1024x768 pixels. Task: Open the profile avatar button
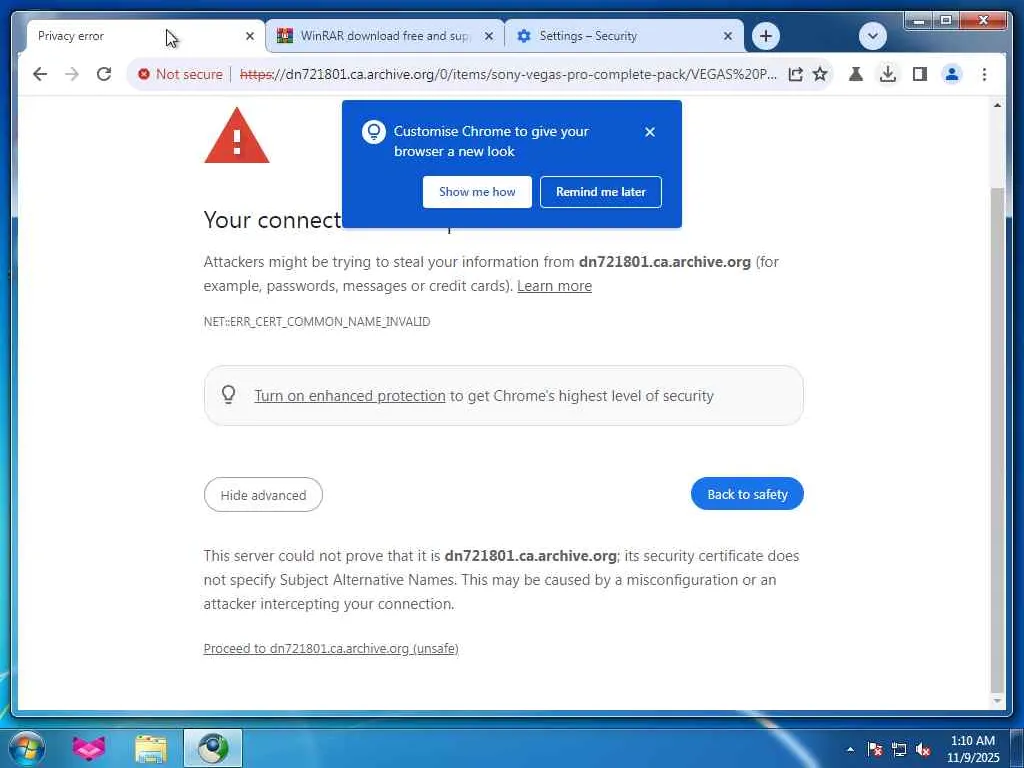pyautogui.click(x=952, y=74)
